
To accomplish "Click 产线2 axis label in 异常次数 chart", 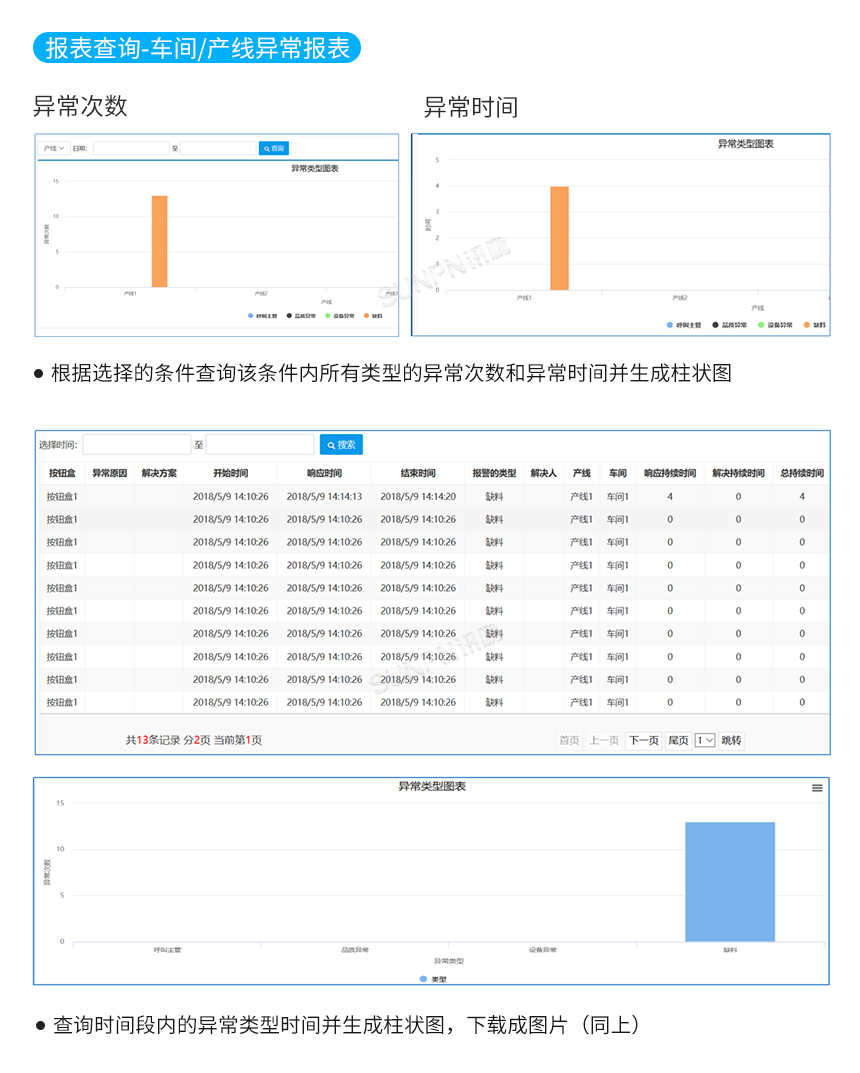I will [x=261, y=294].
